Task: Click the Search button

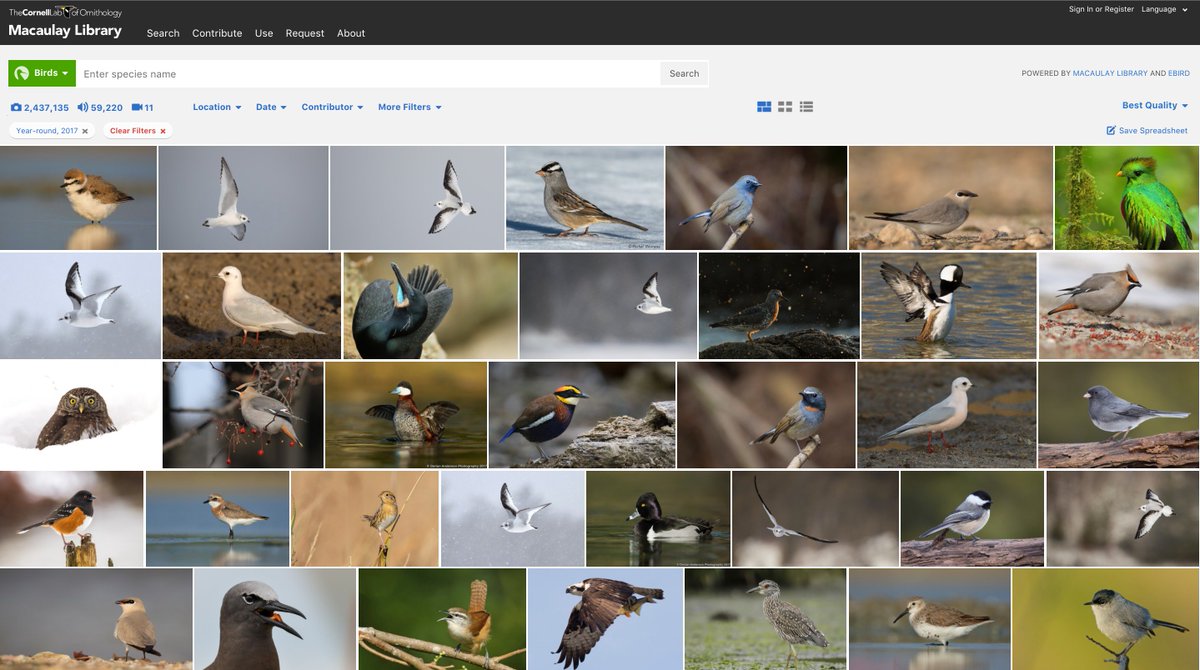Action: [x=684, y=73]
